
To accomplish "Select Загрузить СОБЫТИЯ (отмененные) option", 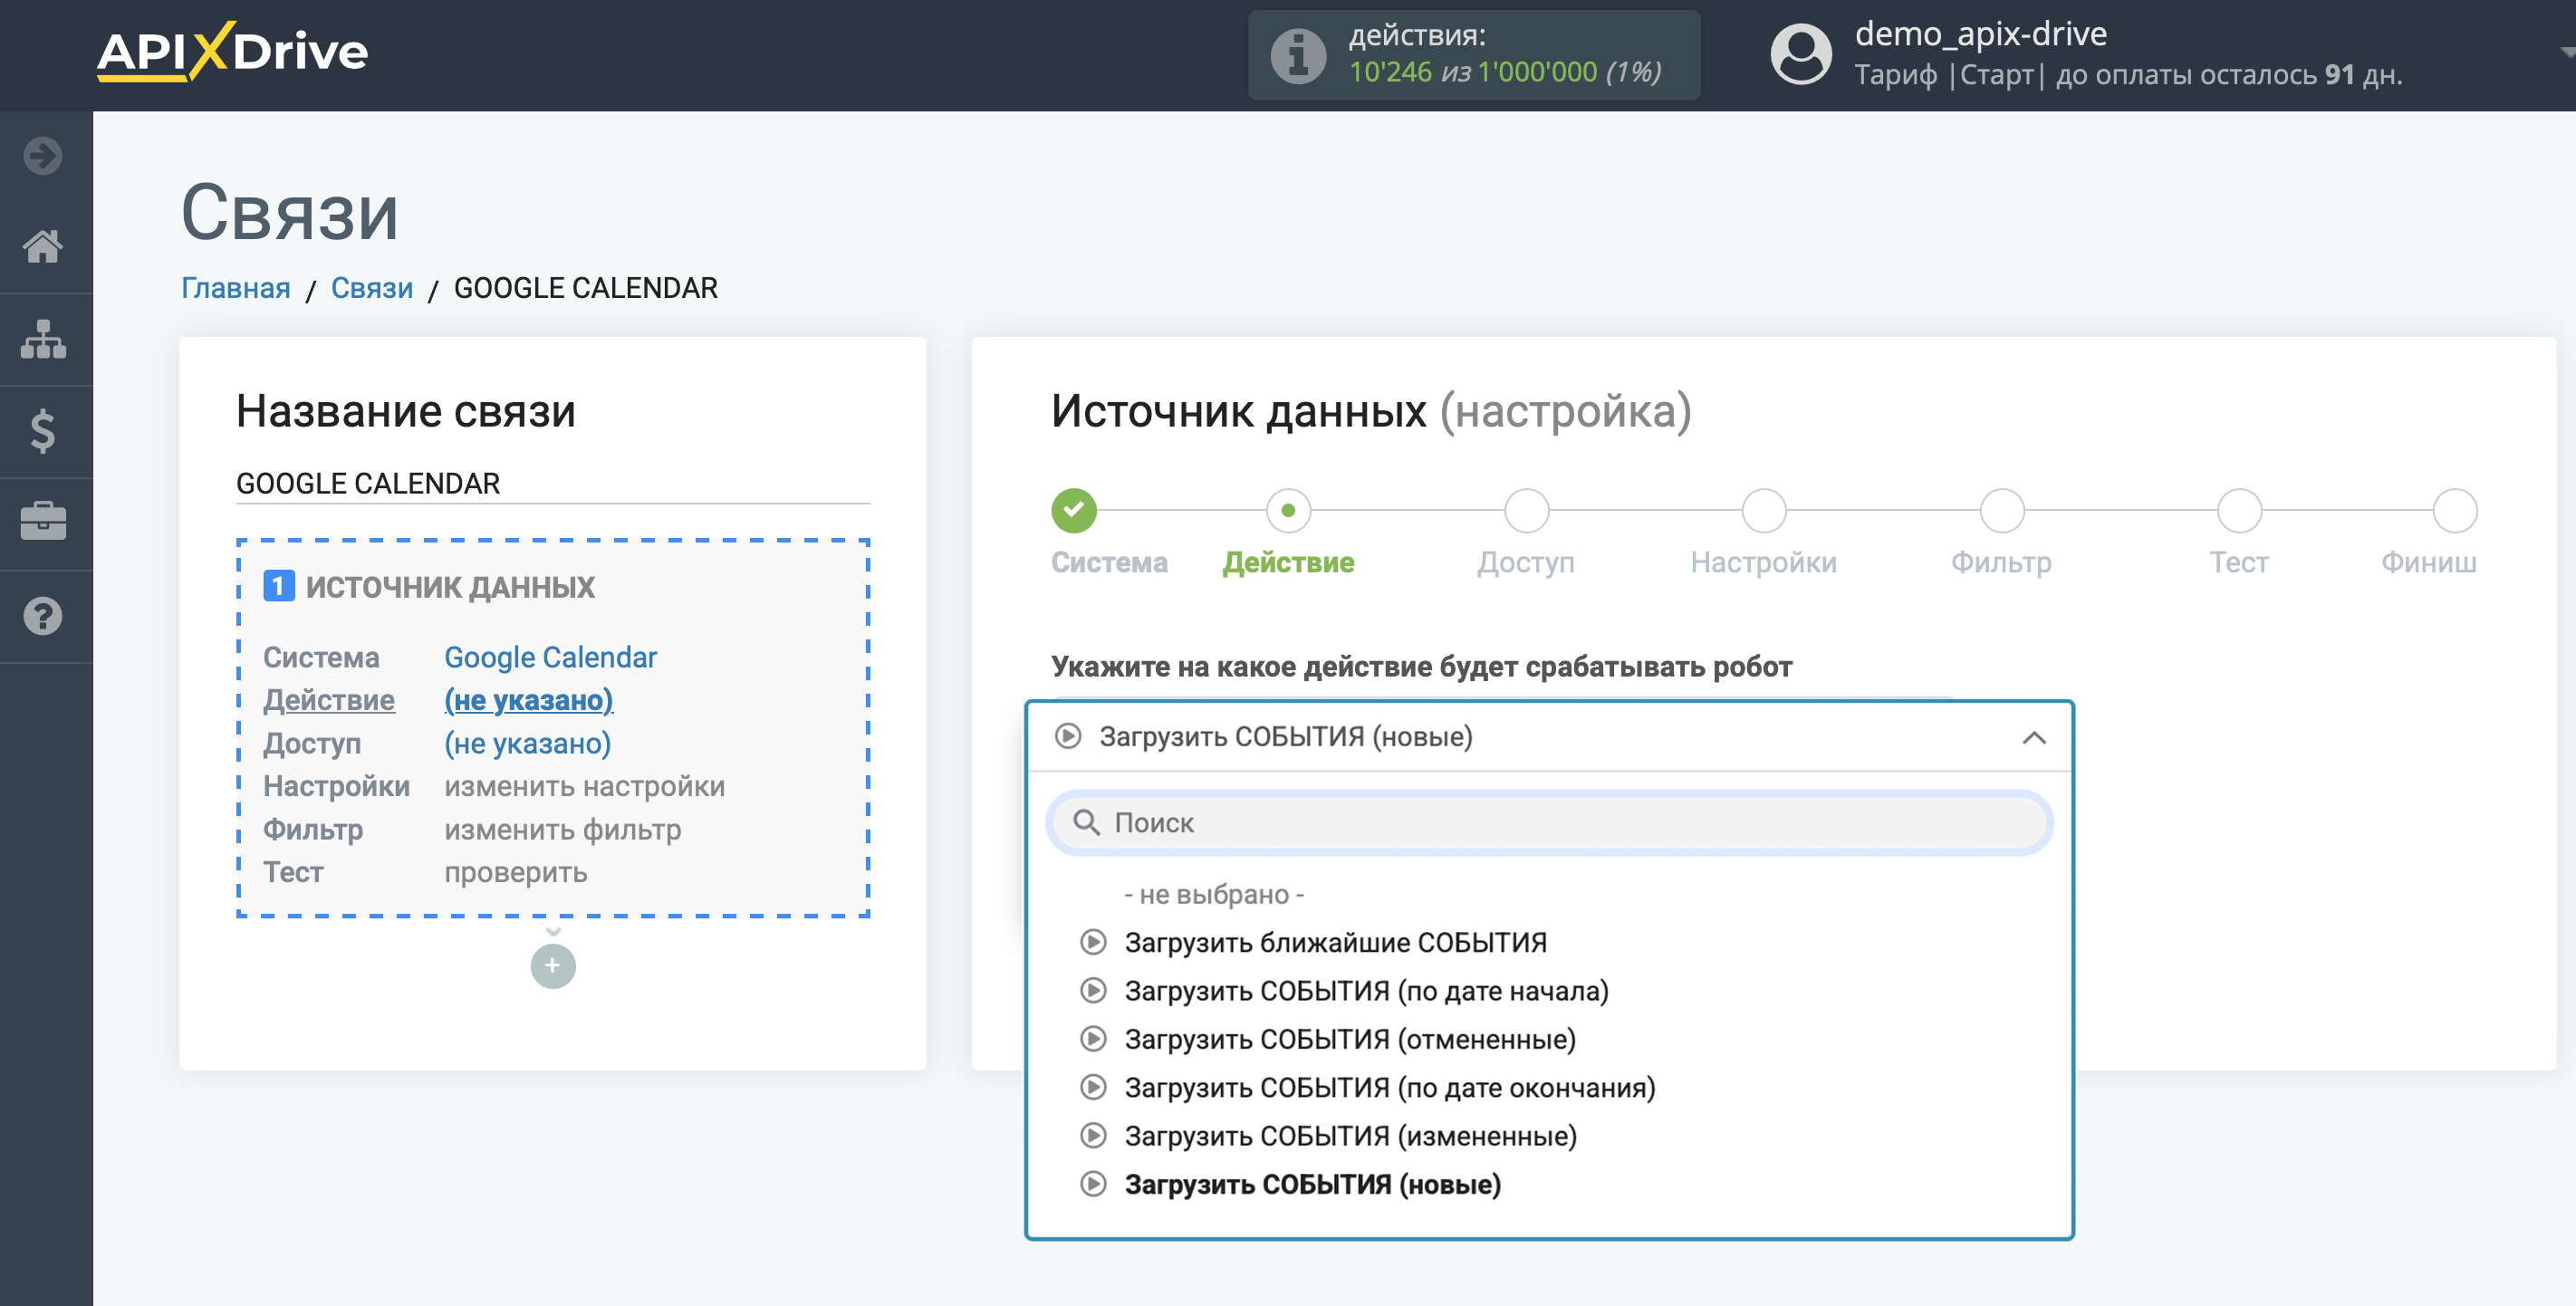I will tap(1350, 1039).
